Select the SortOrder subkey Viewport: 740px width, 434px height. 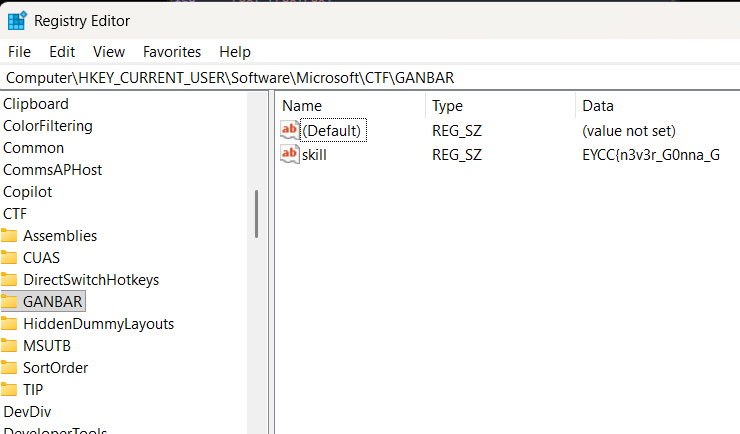point(56,367)
